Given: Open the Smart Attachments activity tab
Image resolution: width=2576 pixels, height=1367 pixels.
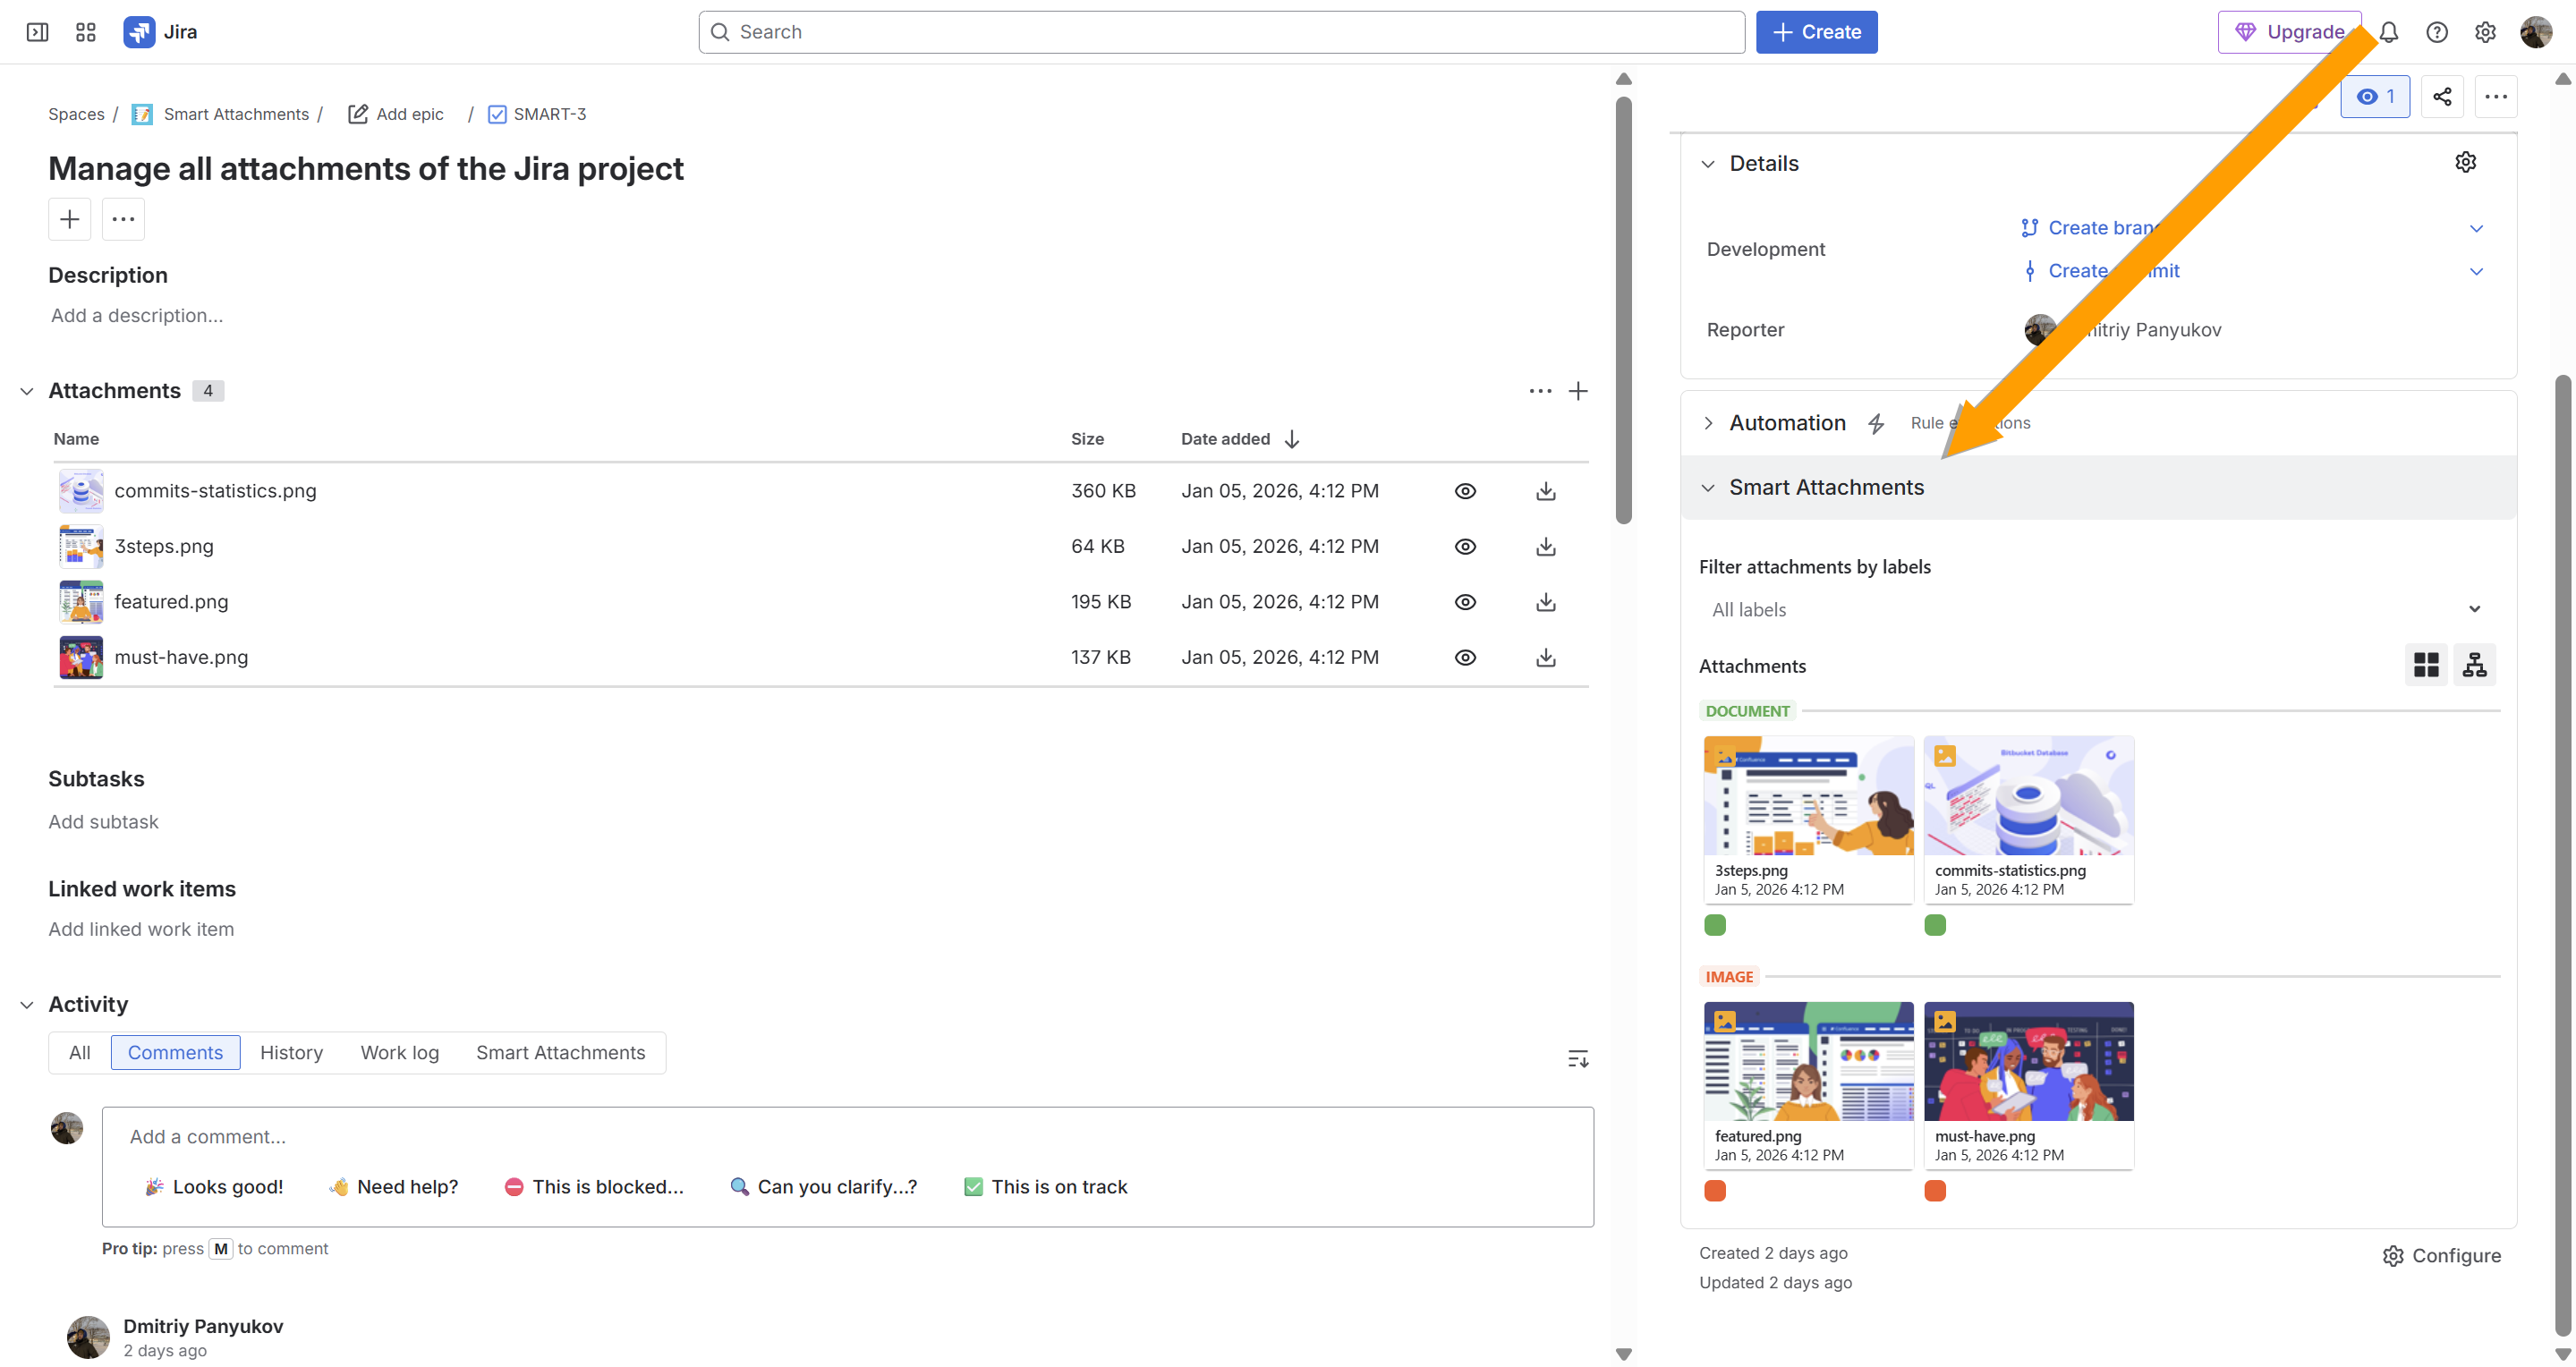Looking at the screenshot, I should click(560, 1053).
